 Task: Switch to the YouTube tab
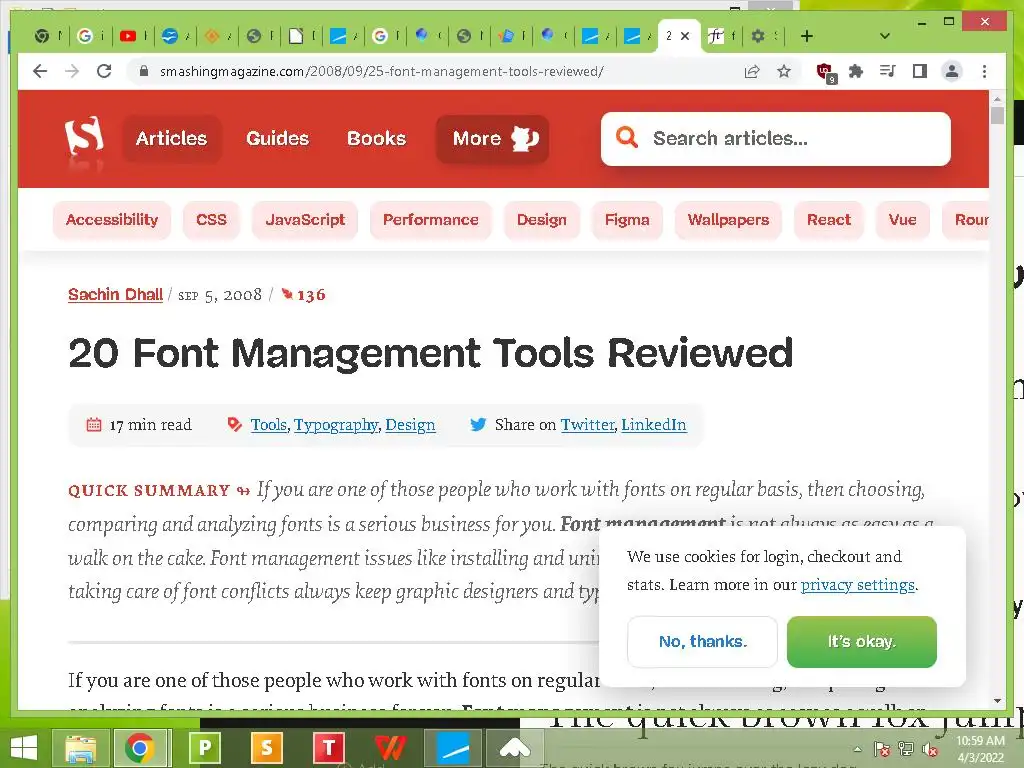point(133,36)
